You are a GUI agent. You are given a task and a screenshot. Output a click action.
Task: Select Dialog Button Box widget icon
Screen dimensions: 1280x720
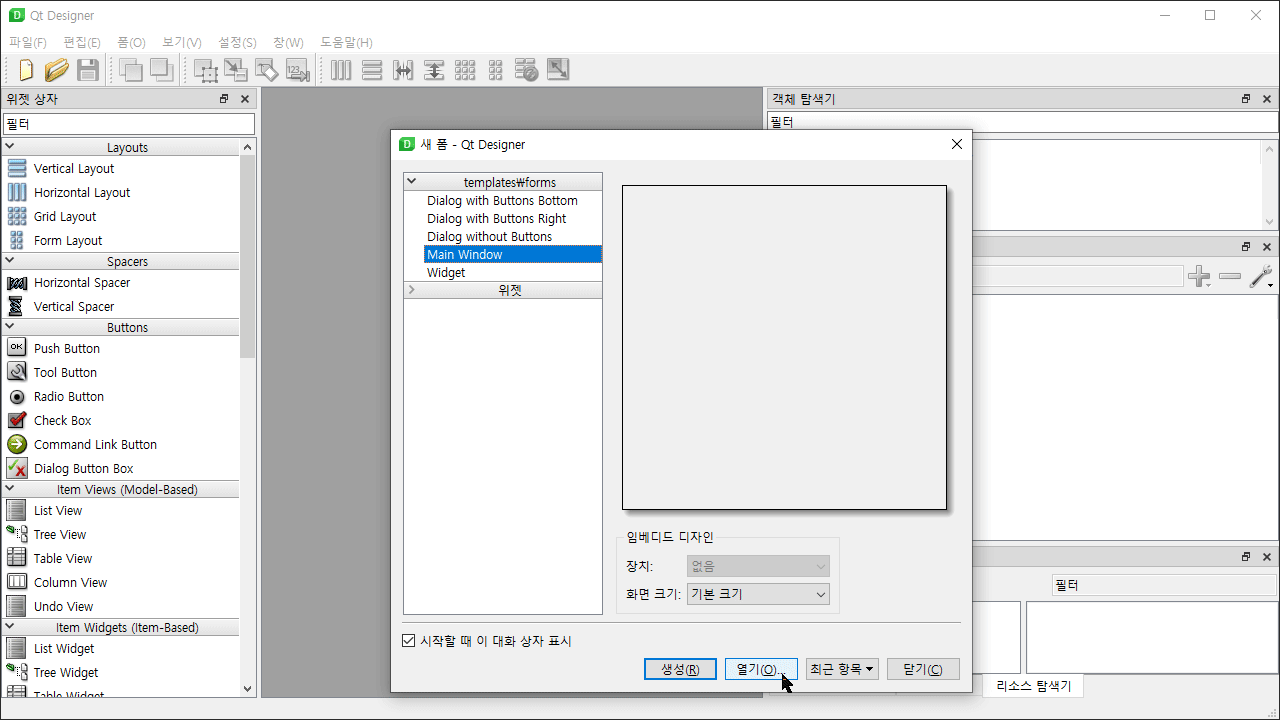(x=17, y=468)
